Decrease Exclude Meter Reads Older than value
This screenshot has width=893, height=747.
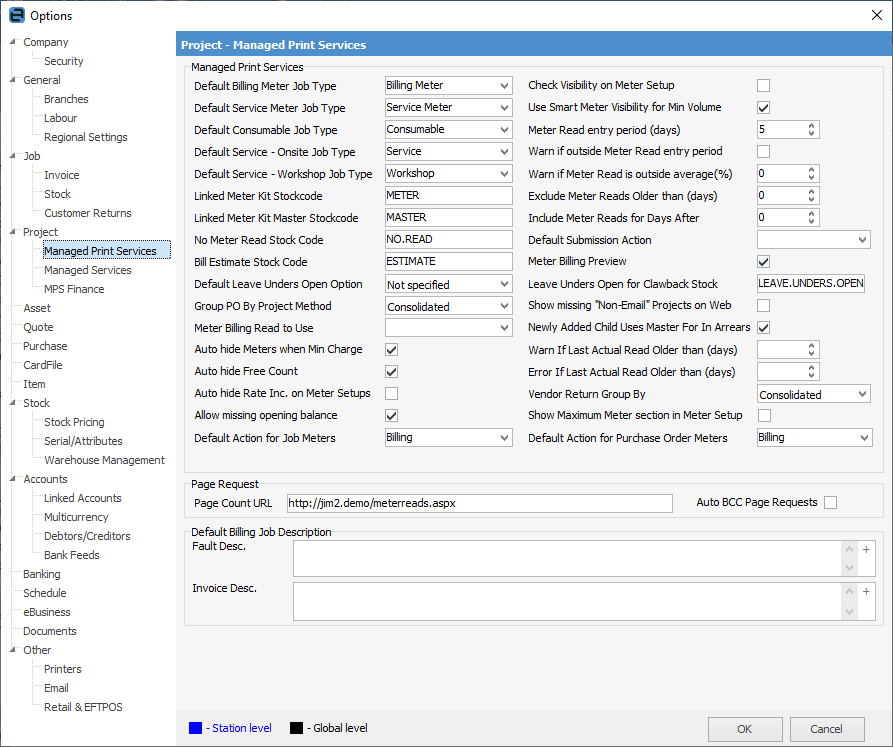pyautogui.click(x=811, y=200)
